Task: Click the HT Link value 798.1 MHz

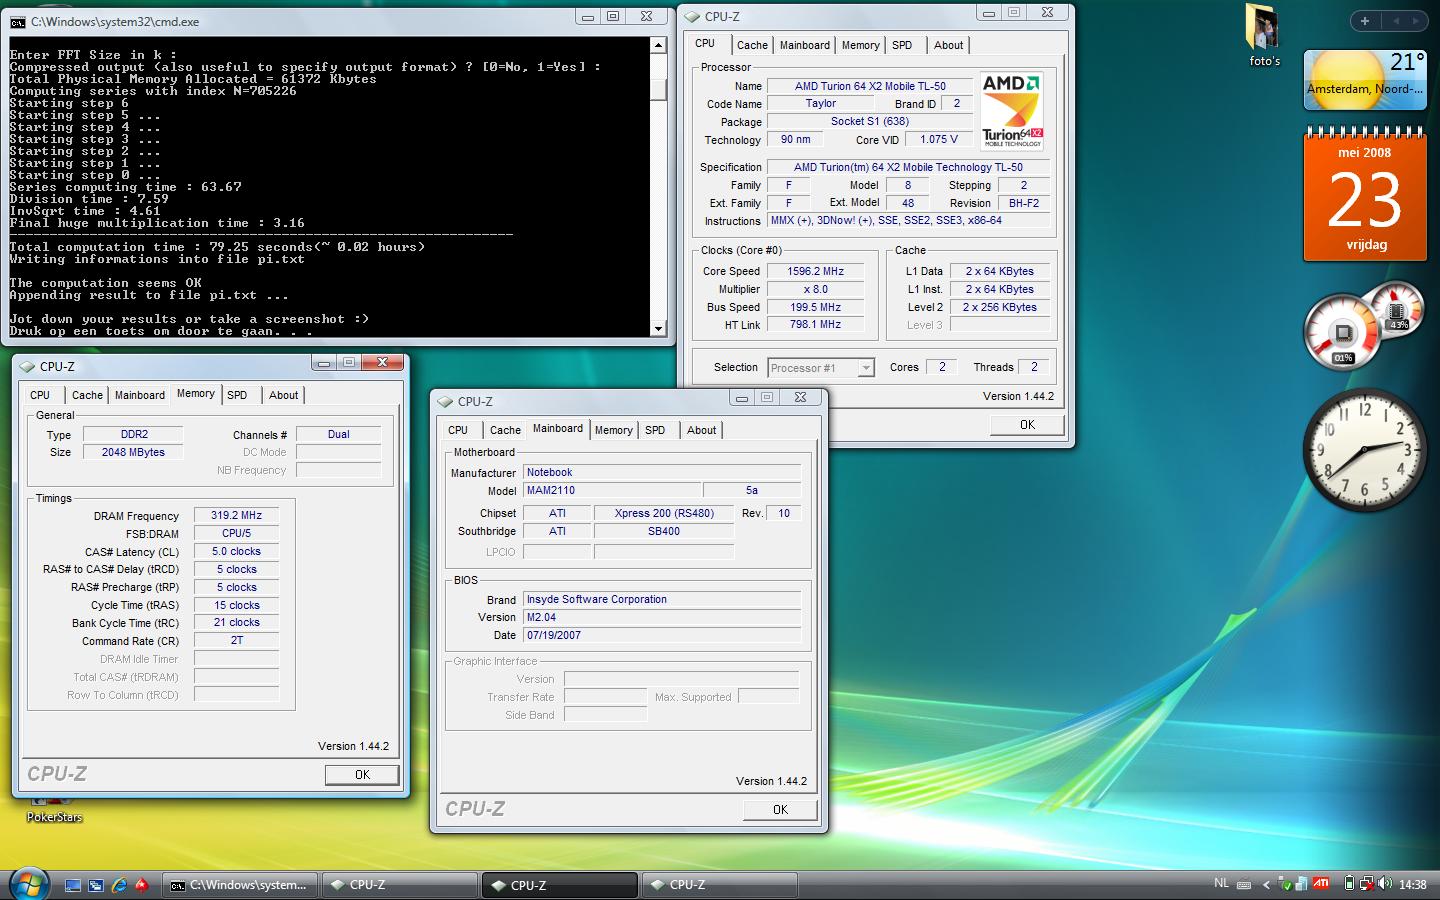Action: point(815,325)
